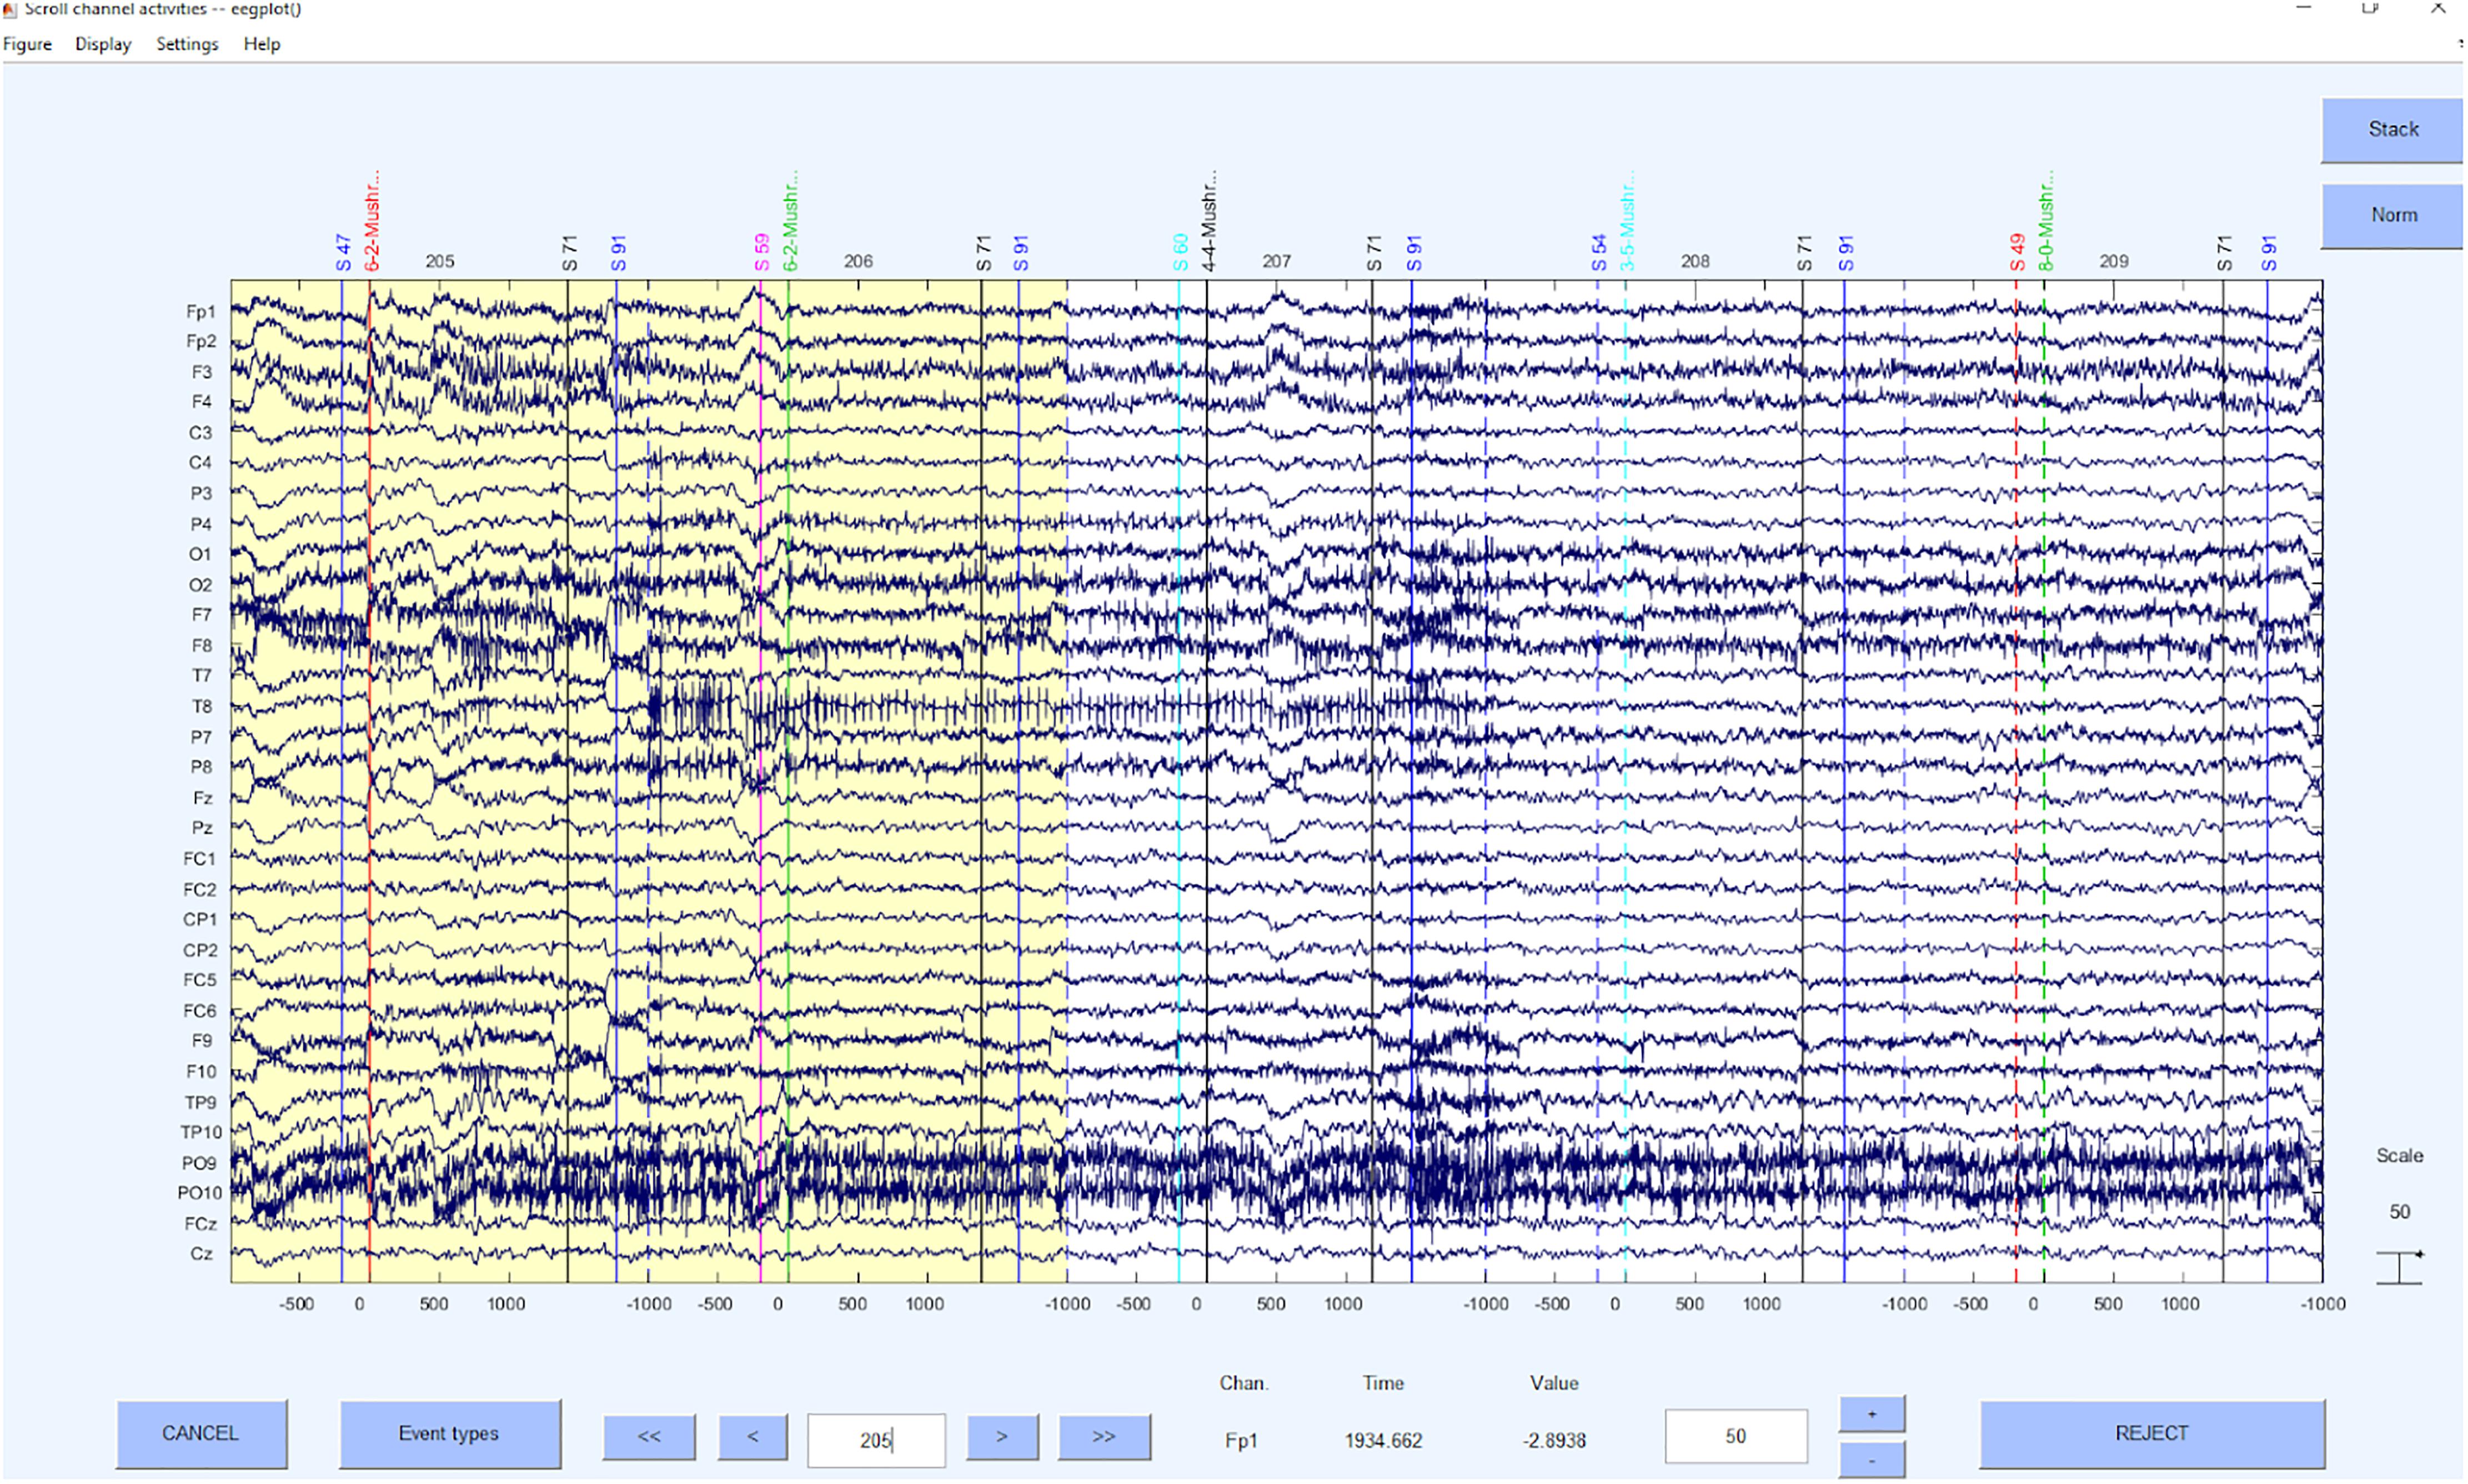Focus the epoch number field showing 205
2468x1484 pixels.
(876, 1440)
